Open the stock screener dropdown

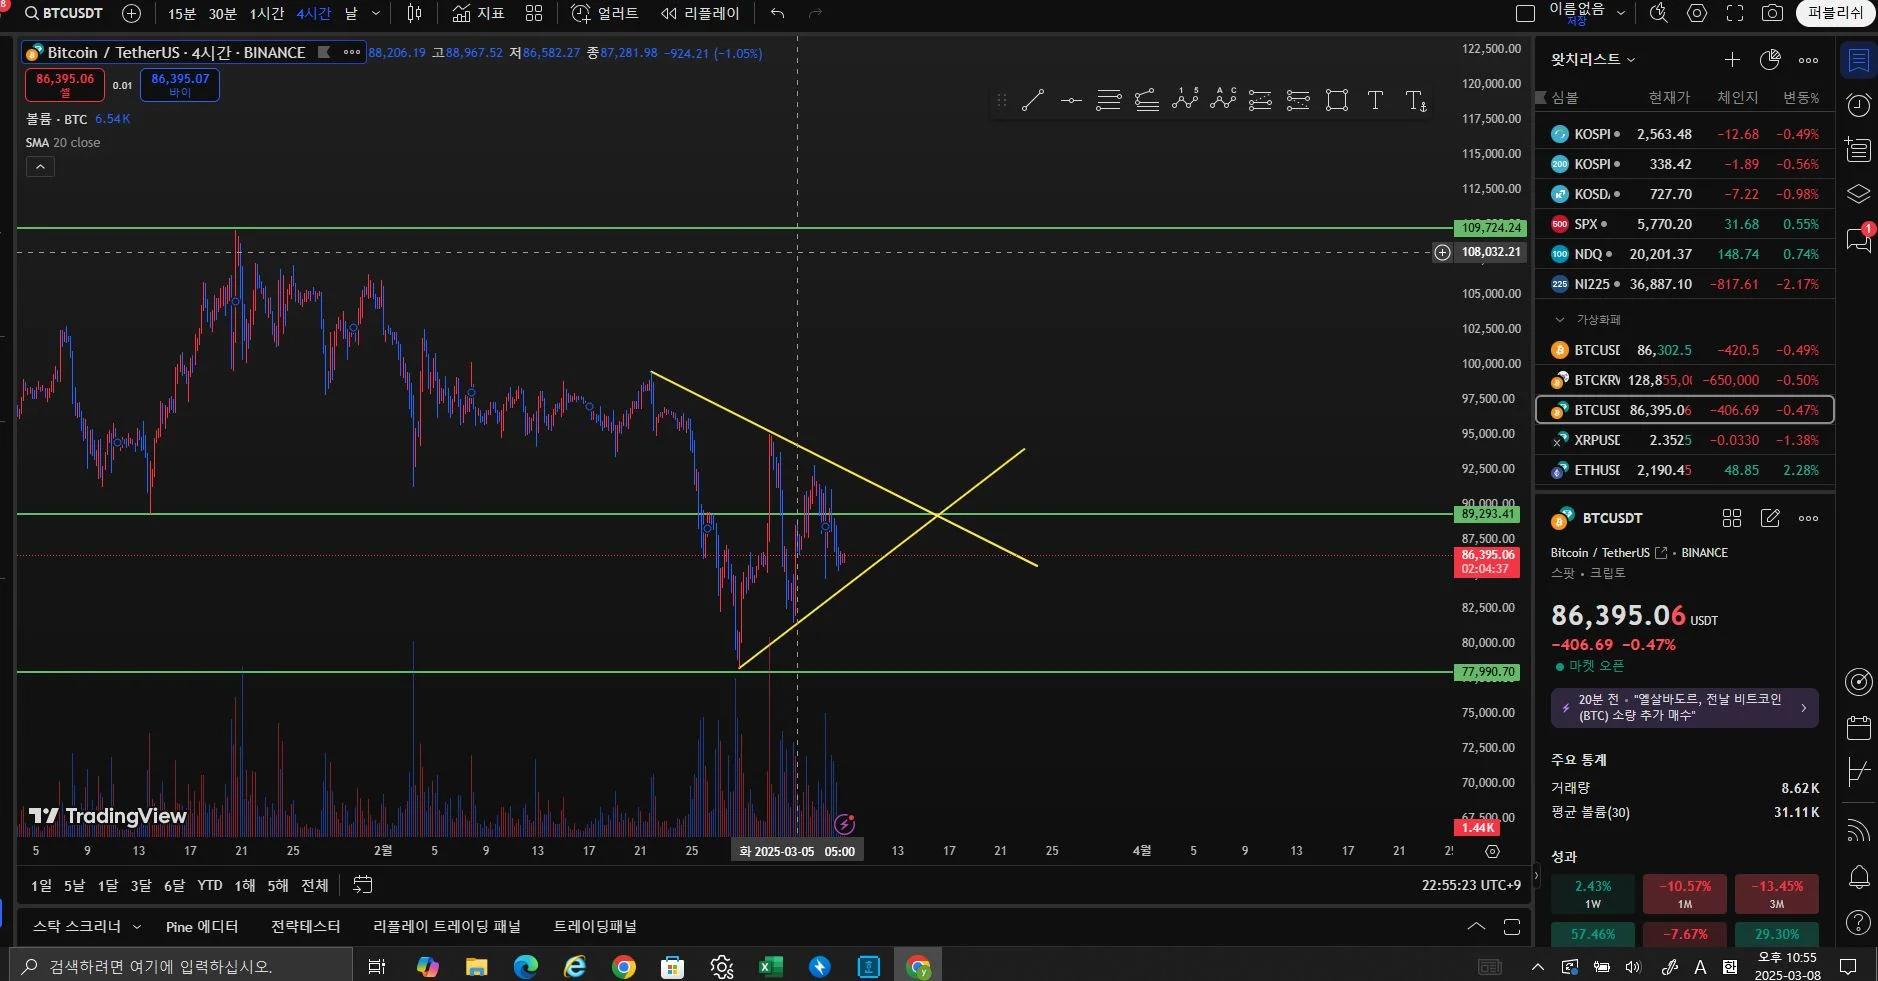pyautogui.click(x=87, y=926)
